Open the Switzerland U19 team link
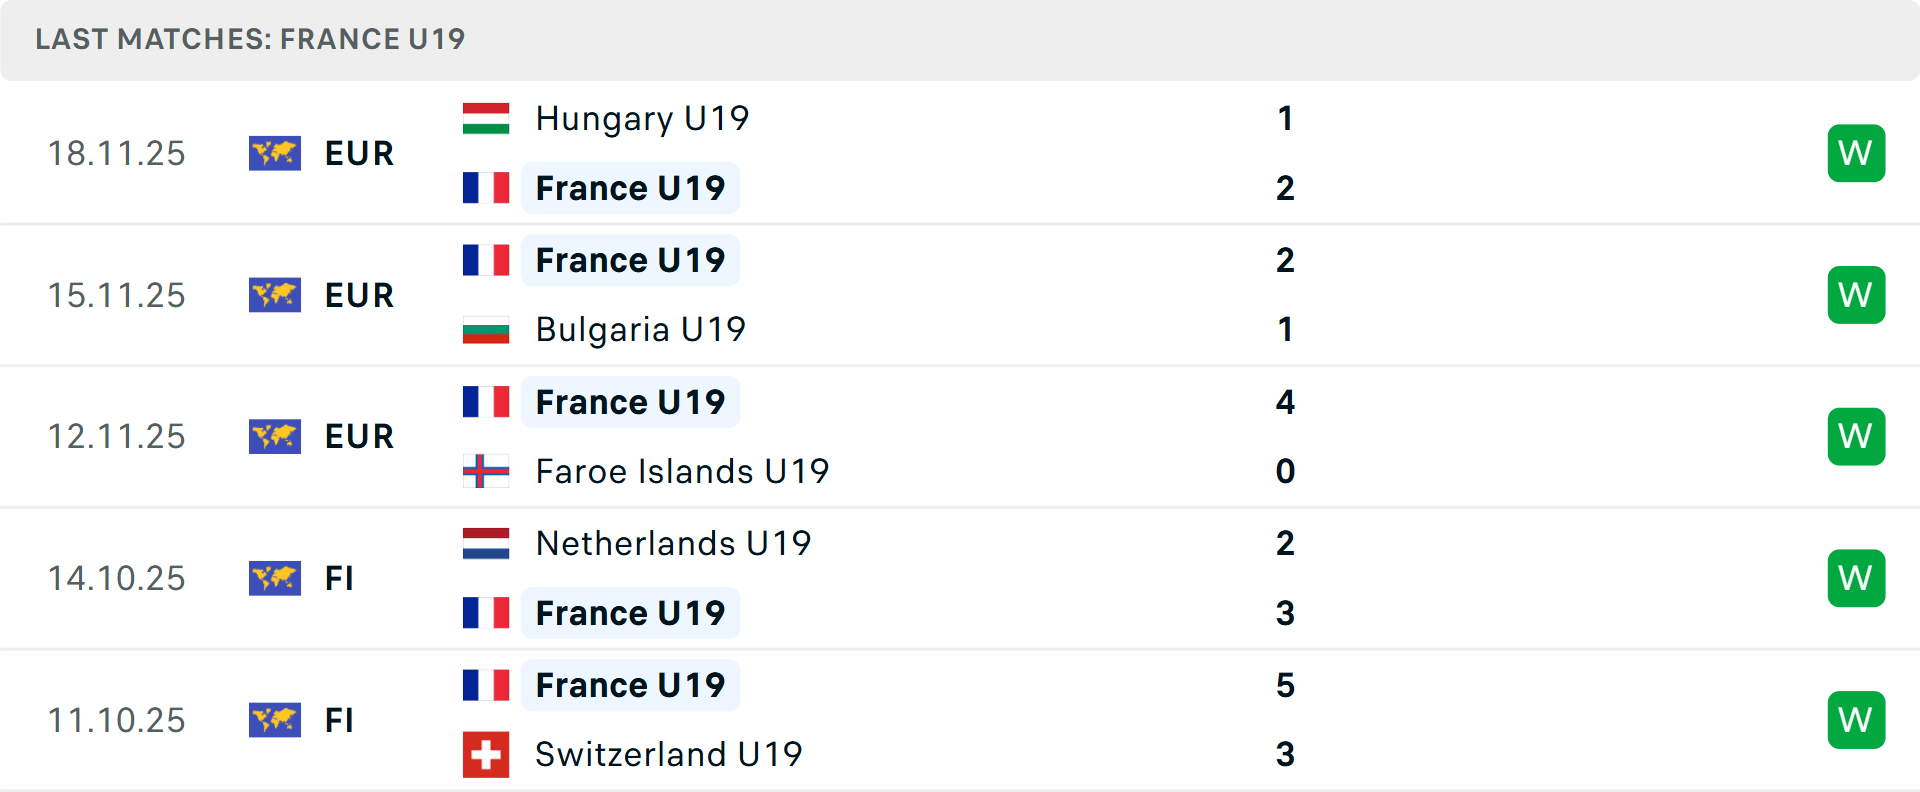Image resolution: width=1920 pixels, height=792 pixels. tap(669, 754)
